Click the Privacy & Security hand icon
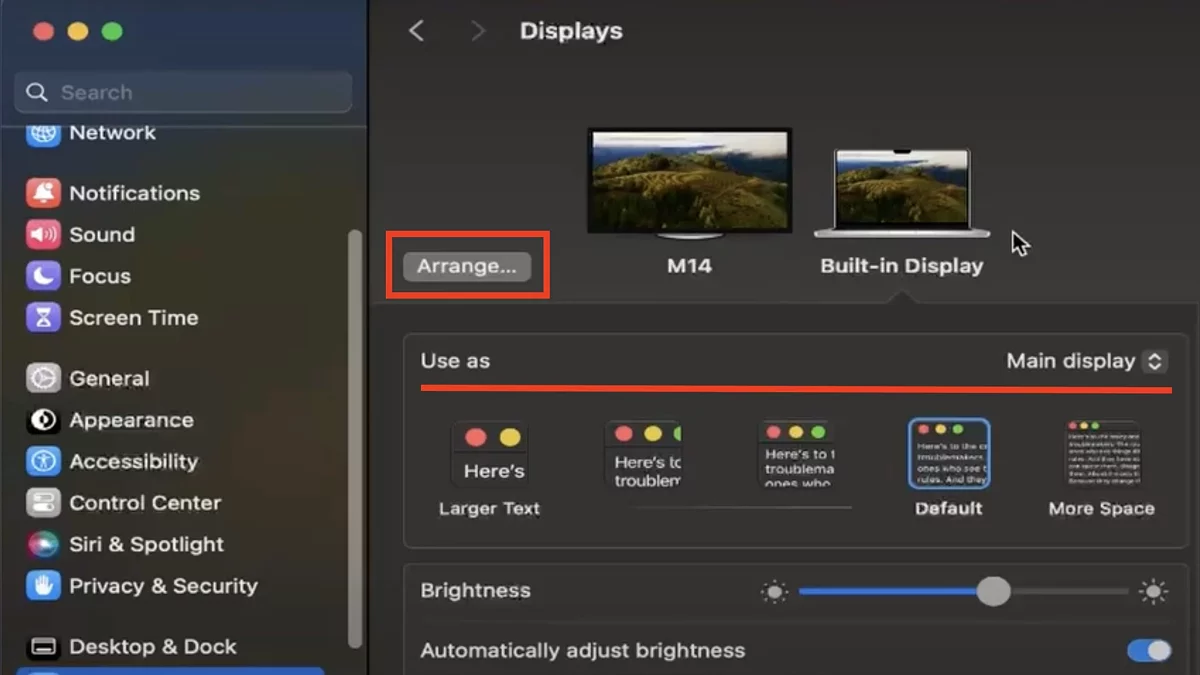1200x675 pixels. pos(43,586)
